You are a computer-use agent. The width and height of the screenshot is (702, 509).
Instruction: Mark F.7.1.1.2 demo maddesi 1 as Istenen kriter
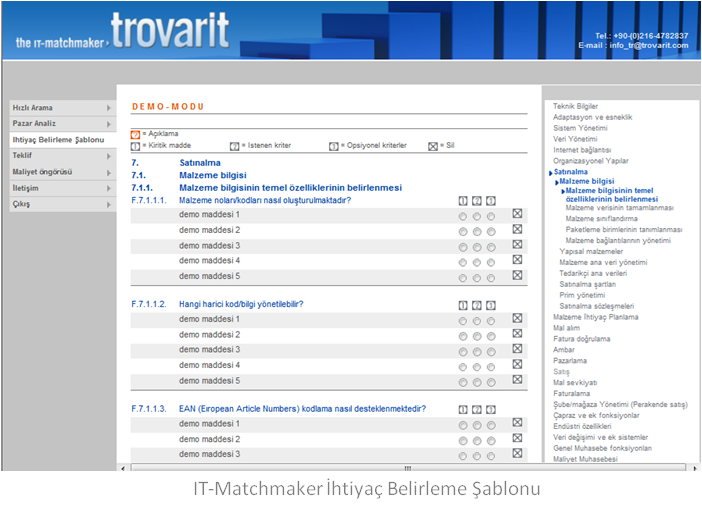click(x=477, y=321)
